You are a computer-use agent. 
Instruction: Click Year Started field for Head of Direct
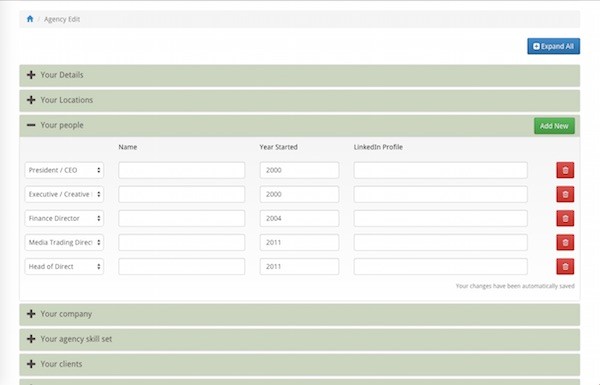click(299, 267)
